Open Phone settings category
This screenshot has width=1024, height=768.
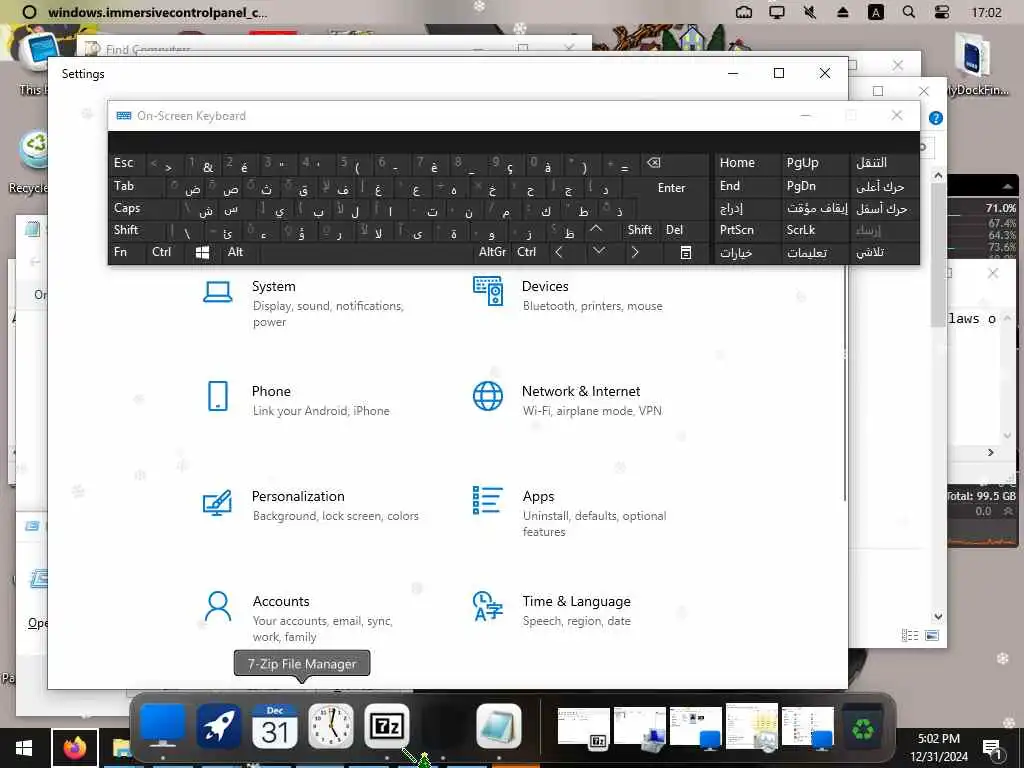(297, 400)
